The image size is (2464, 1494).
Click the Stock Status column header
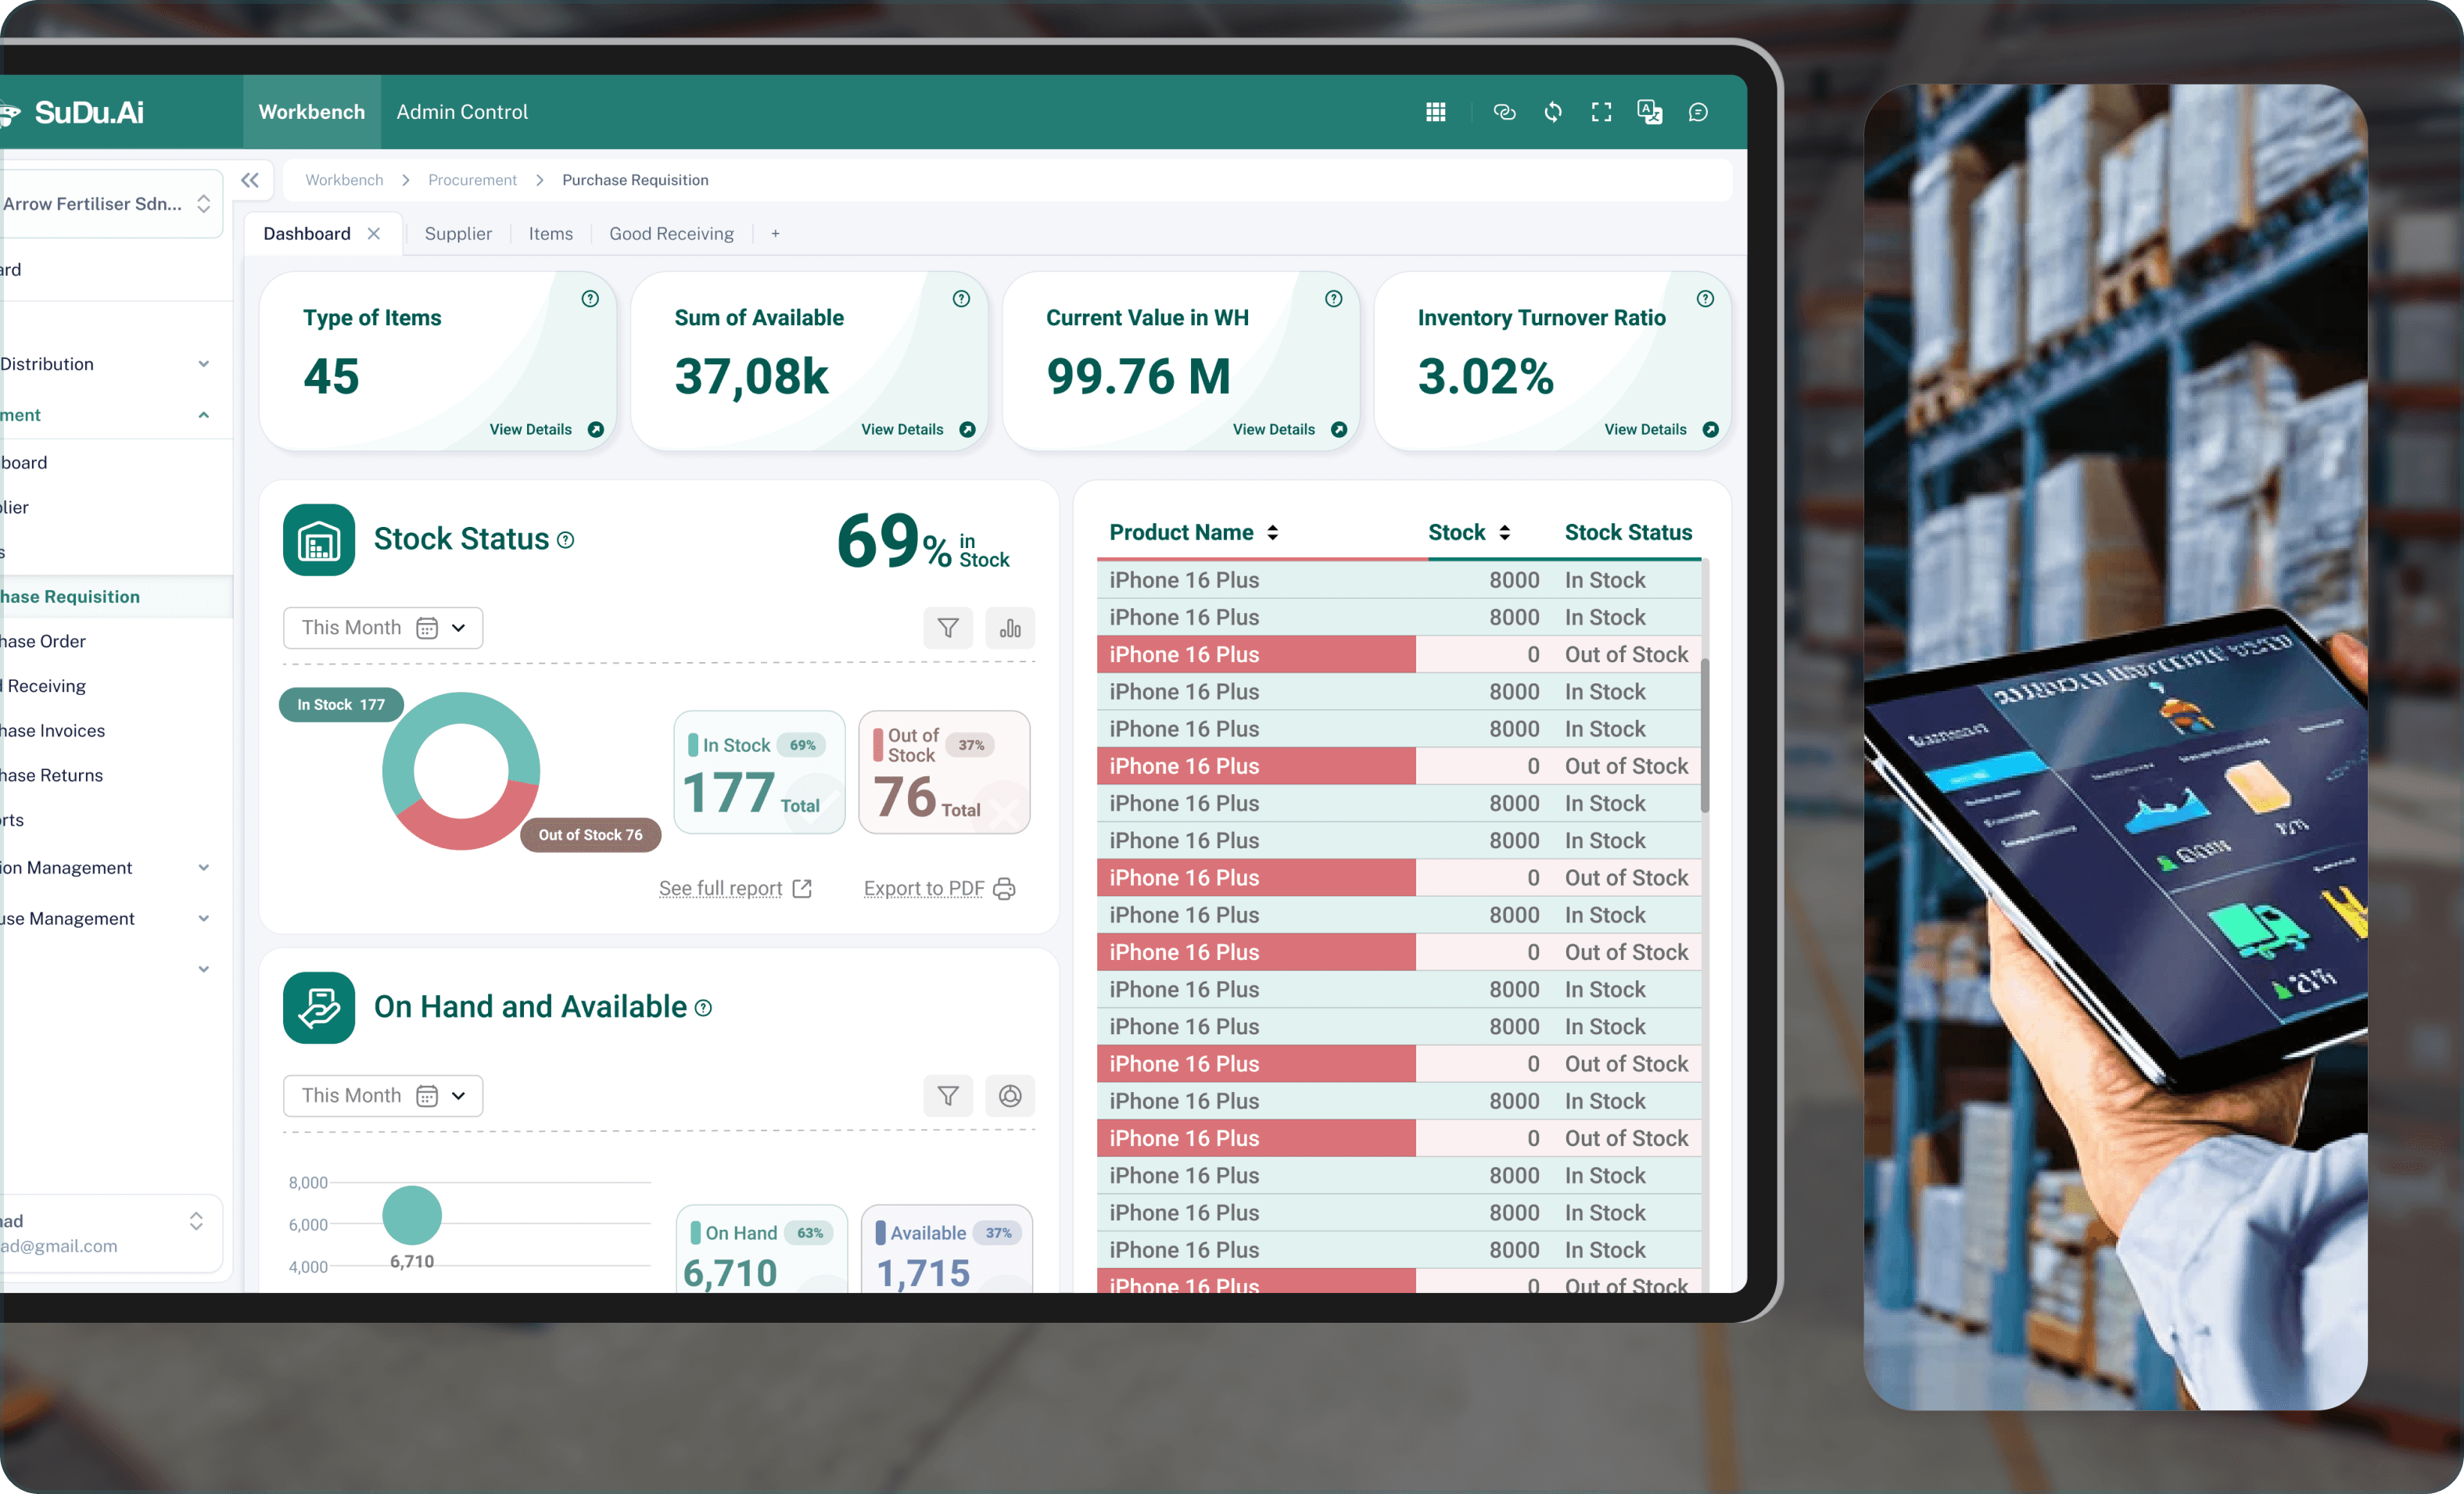coord(1628,532)
